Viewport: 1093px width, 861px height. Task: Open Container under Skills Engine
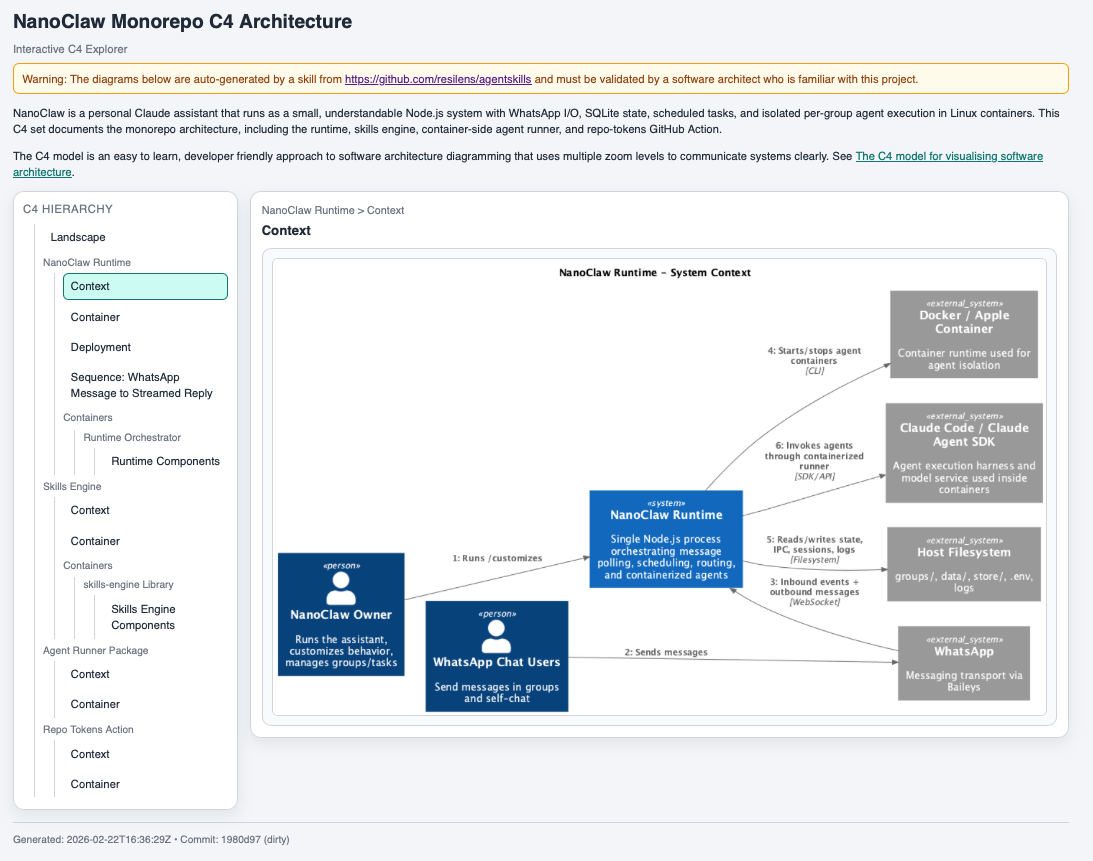(95, 541)
